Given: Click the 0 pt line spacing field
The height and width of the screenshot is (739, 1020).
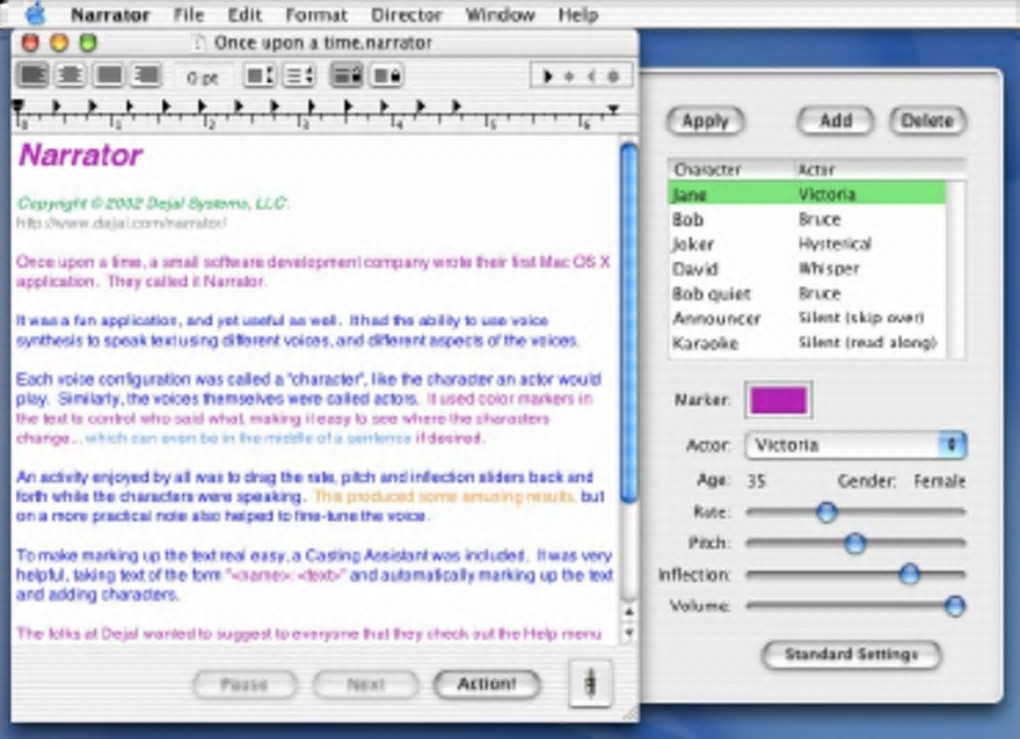Looking at the screenshot, I should (202, 77).
